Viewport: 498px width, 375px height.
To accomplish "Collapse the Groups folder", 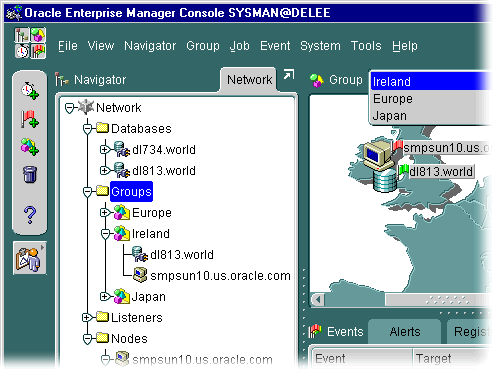I will coord(87,192).
